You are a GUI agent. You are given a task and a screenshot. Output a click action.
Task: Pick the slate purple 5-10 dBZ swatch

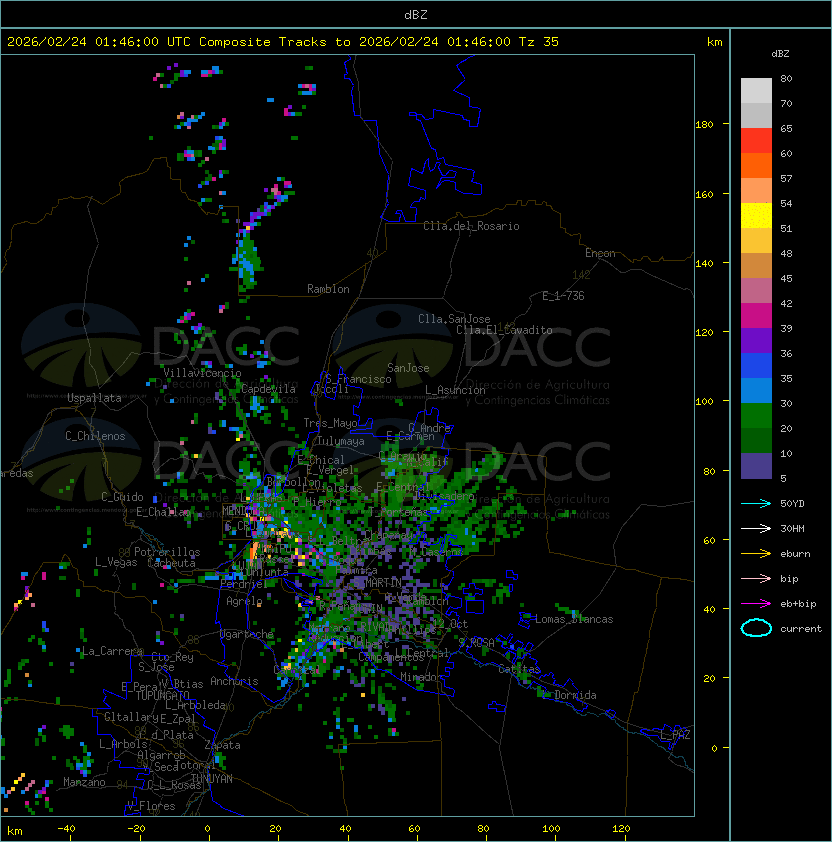coord(756,466)
